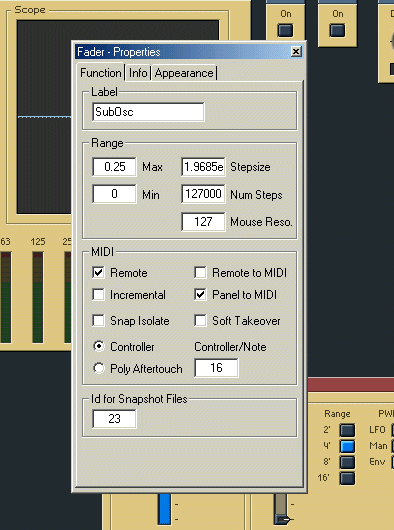Click the grey fader handle at bottom right
The width and height of the screenshot is (394, 530).
(x=282, y=519)
